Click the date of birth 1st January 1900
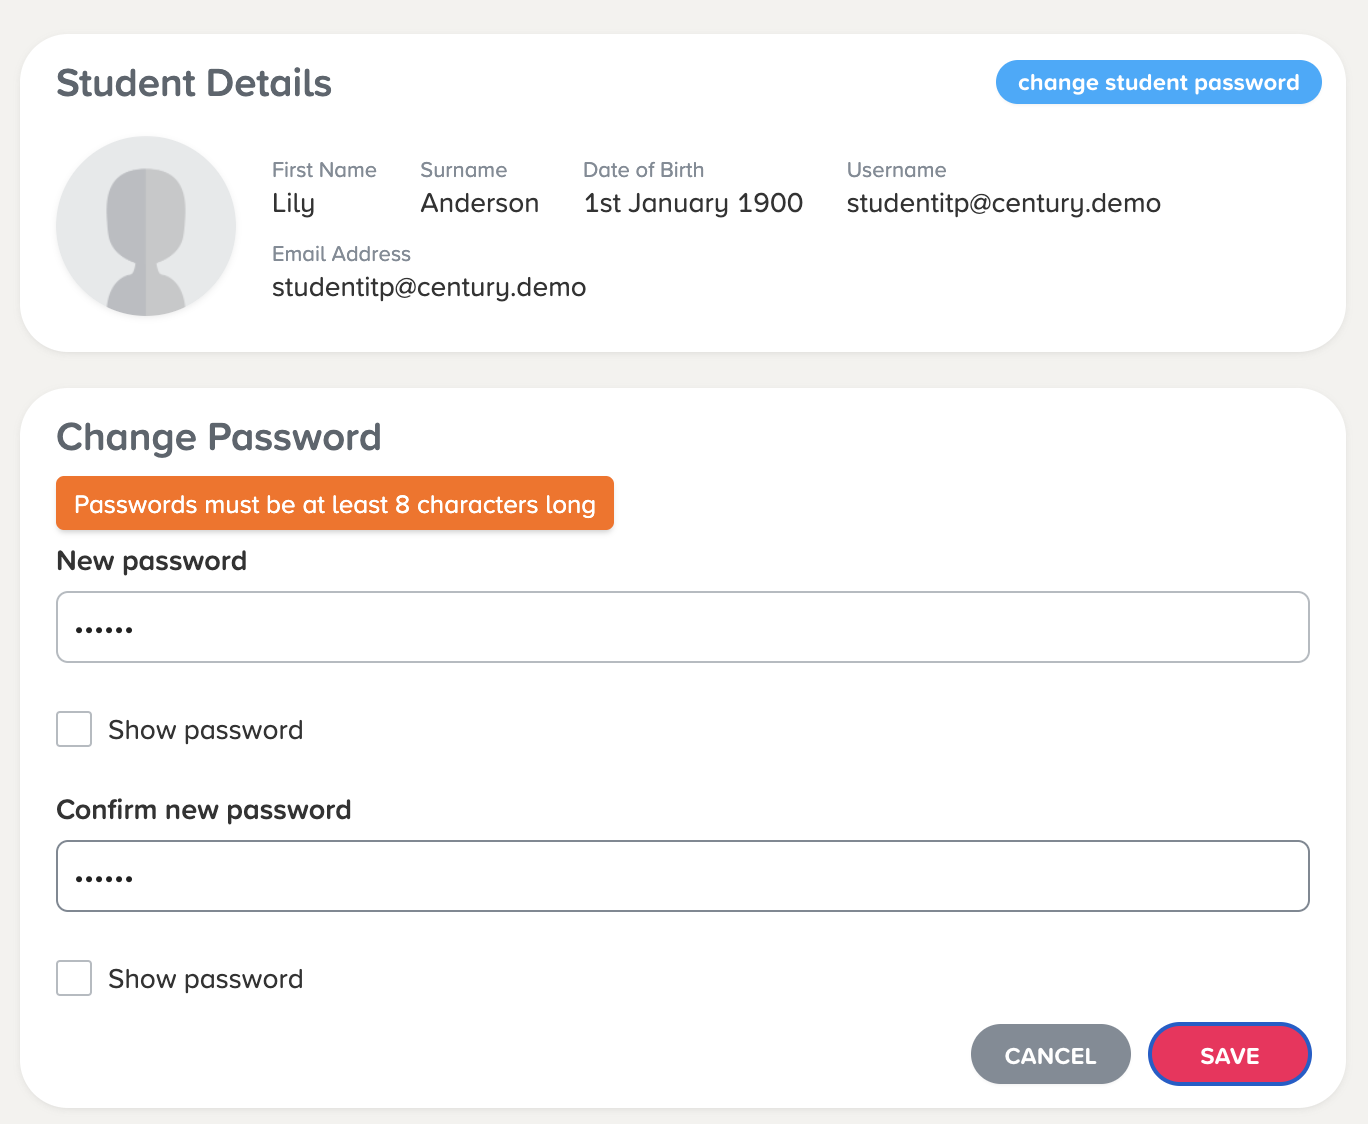The width and height of the screenshot is (1368, 1124). coord(693,203)
